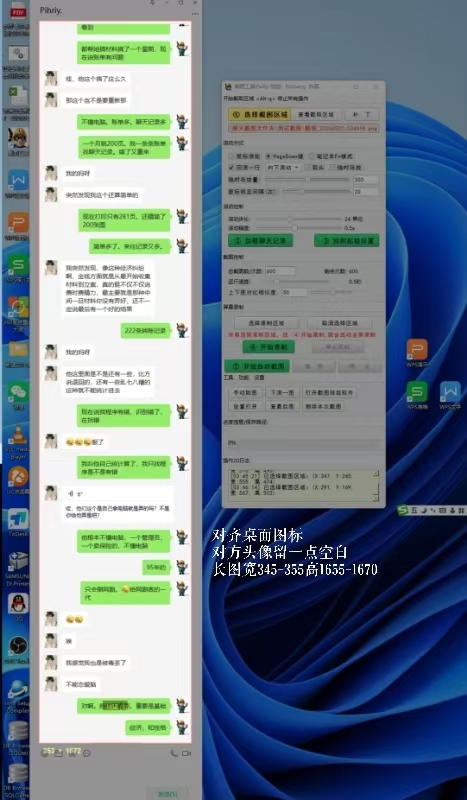Click the 95年的 chat message bubble
The width and height of the screenshot is (467, 800).
click(156, 567)
